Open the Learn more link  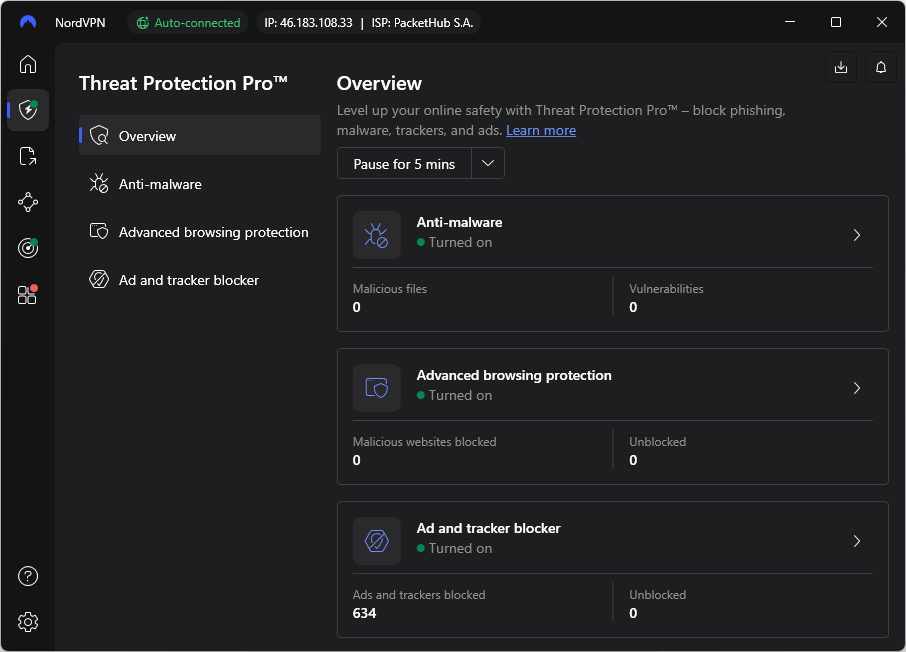(541, 130)
